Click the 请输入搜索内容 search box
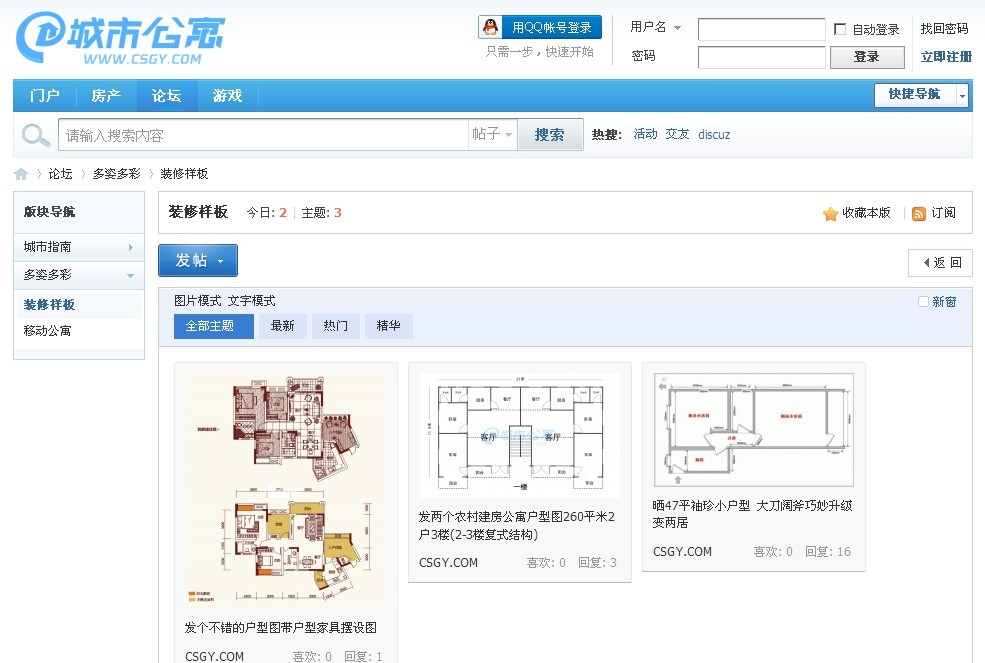Image resolution: width=985 pixels, height=663 pixels. (x=264, y=134)
